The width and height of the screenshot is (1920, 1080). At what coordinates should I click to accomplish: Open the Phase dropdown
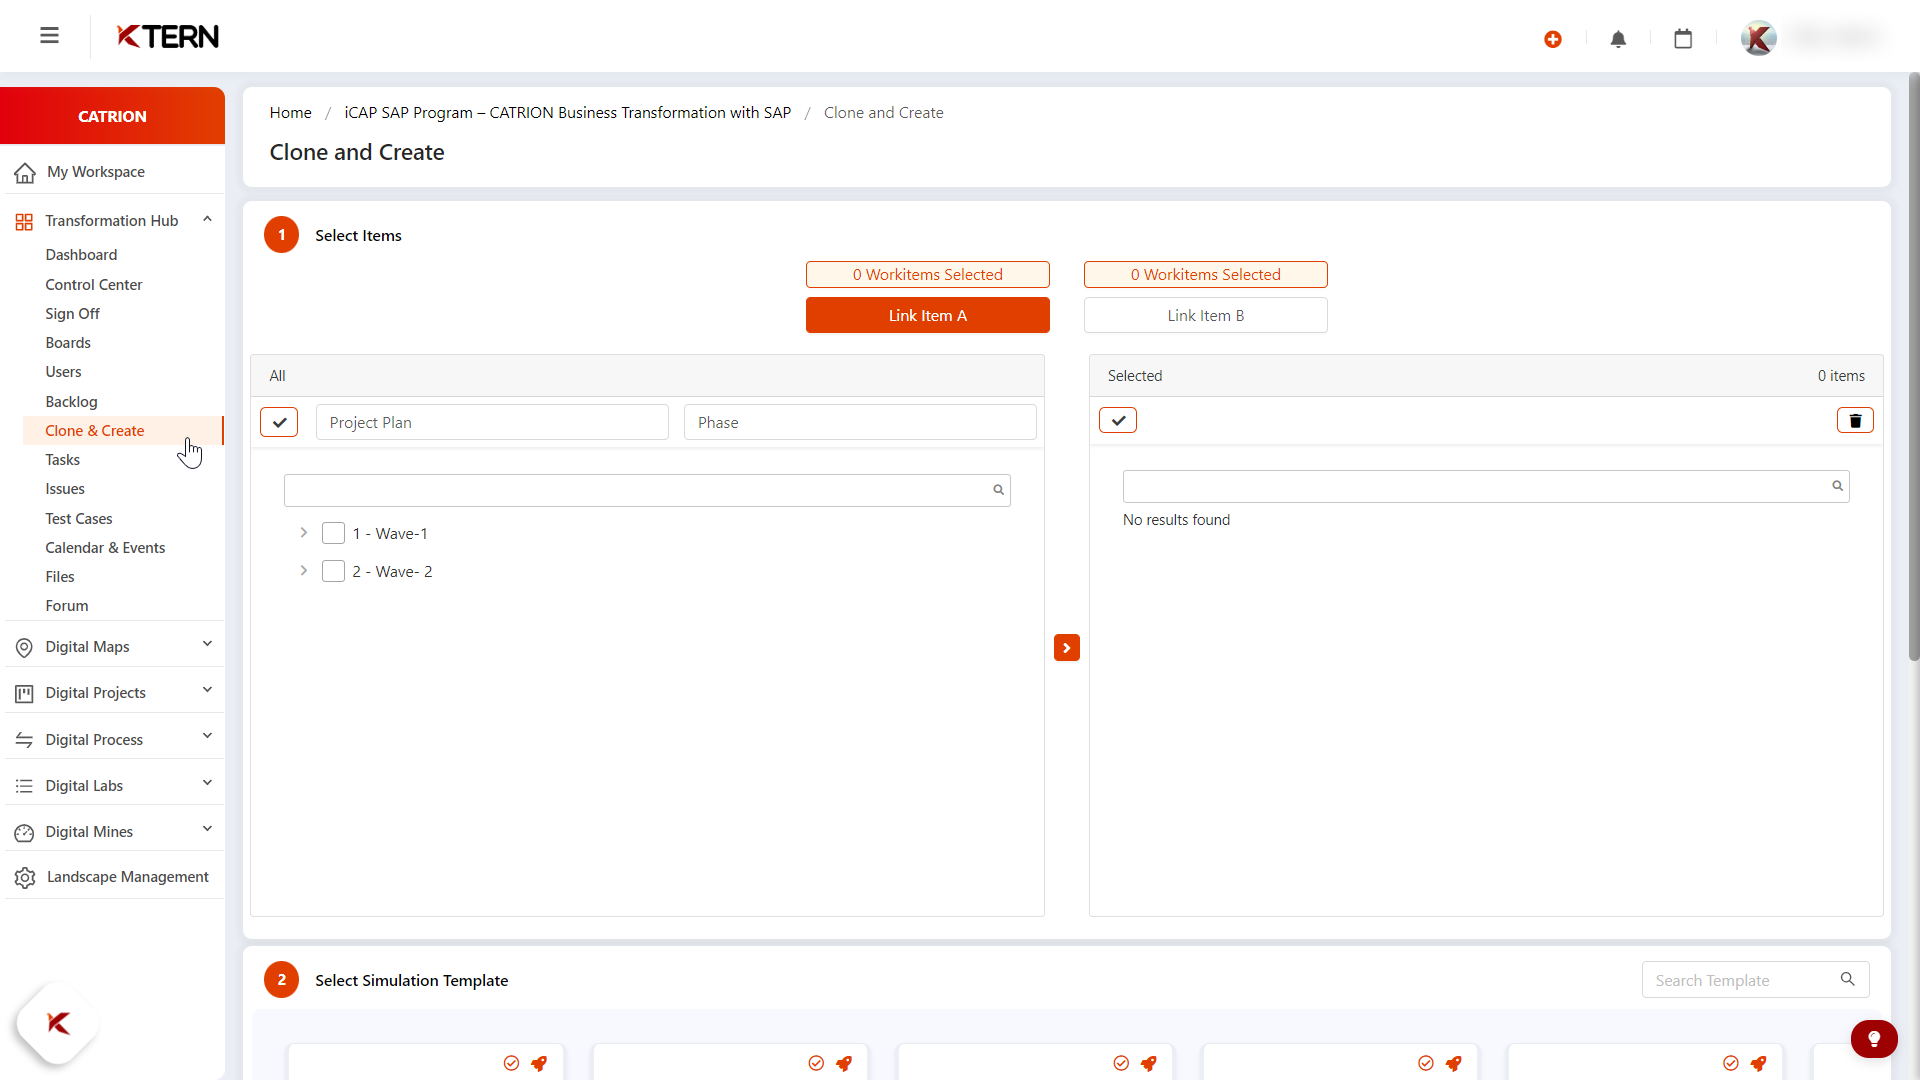[860, 423]
